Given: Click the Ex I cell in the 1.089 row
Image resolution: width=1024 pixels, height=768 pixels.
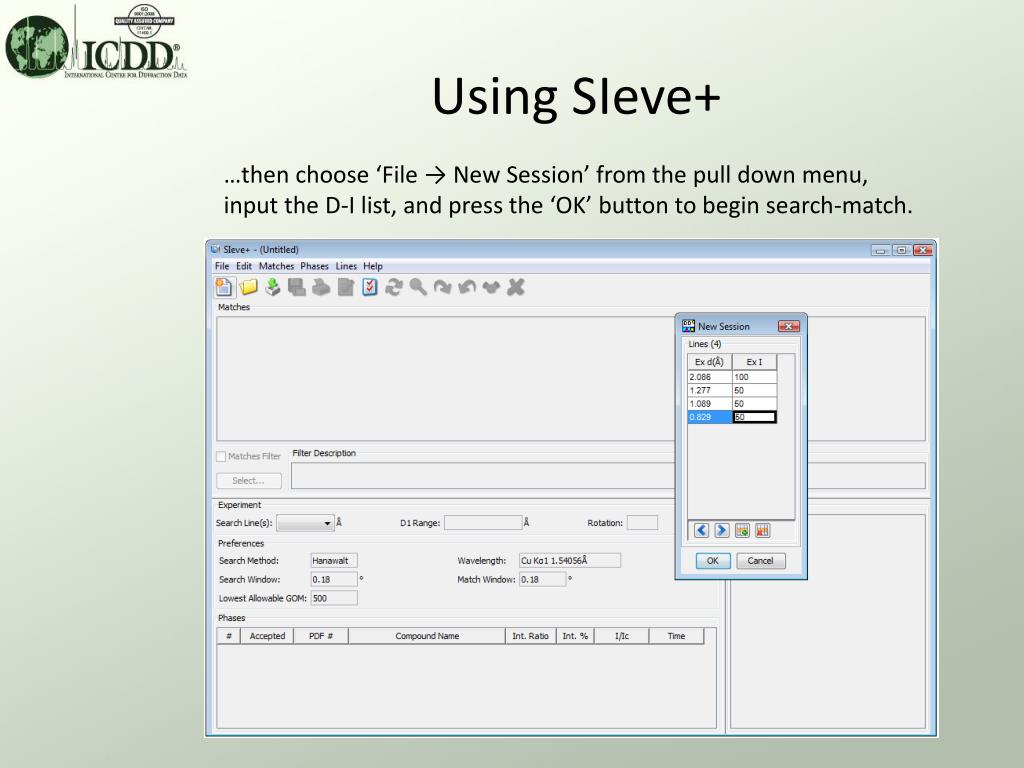Looking at the screenshot, I should [x=754, y=404].
